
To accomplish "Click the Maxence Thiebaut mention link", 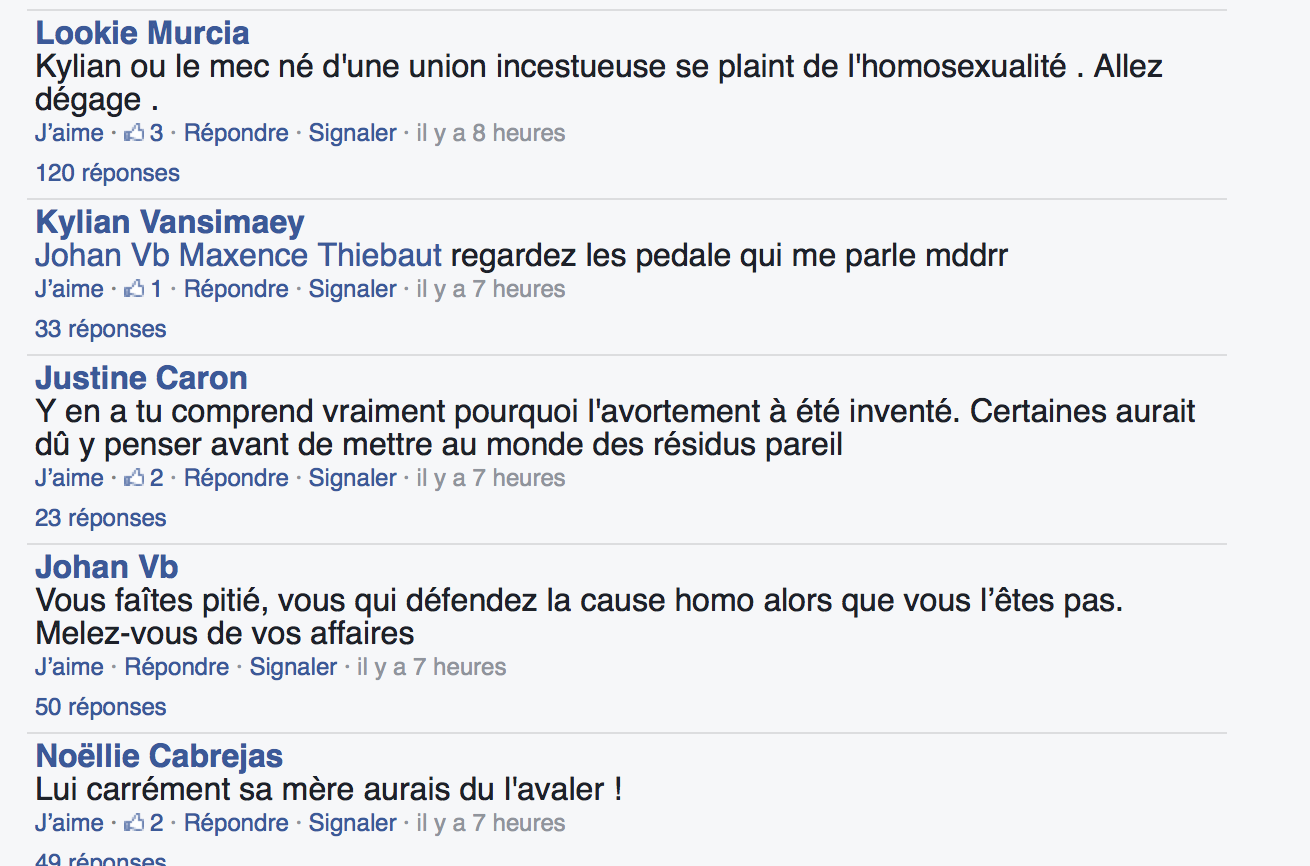I will point(310,256).
